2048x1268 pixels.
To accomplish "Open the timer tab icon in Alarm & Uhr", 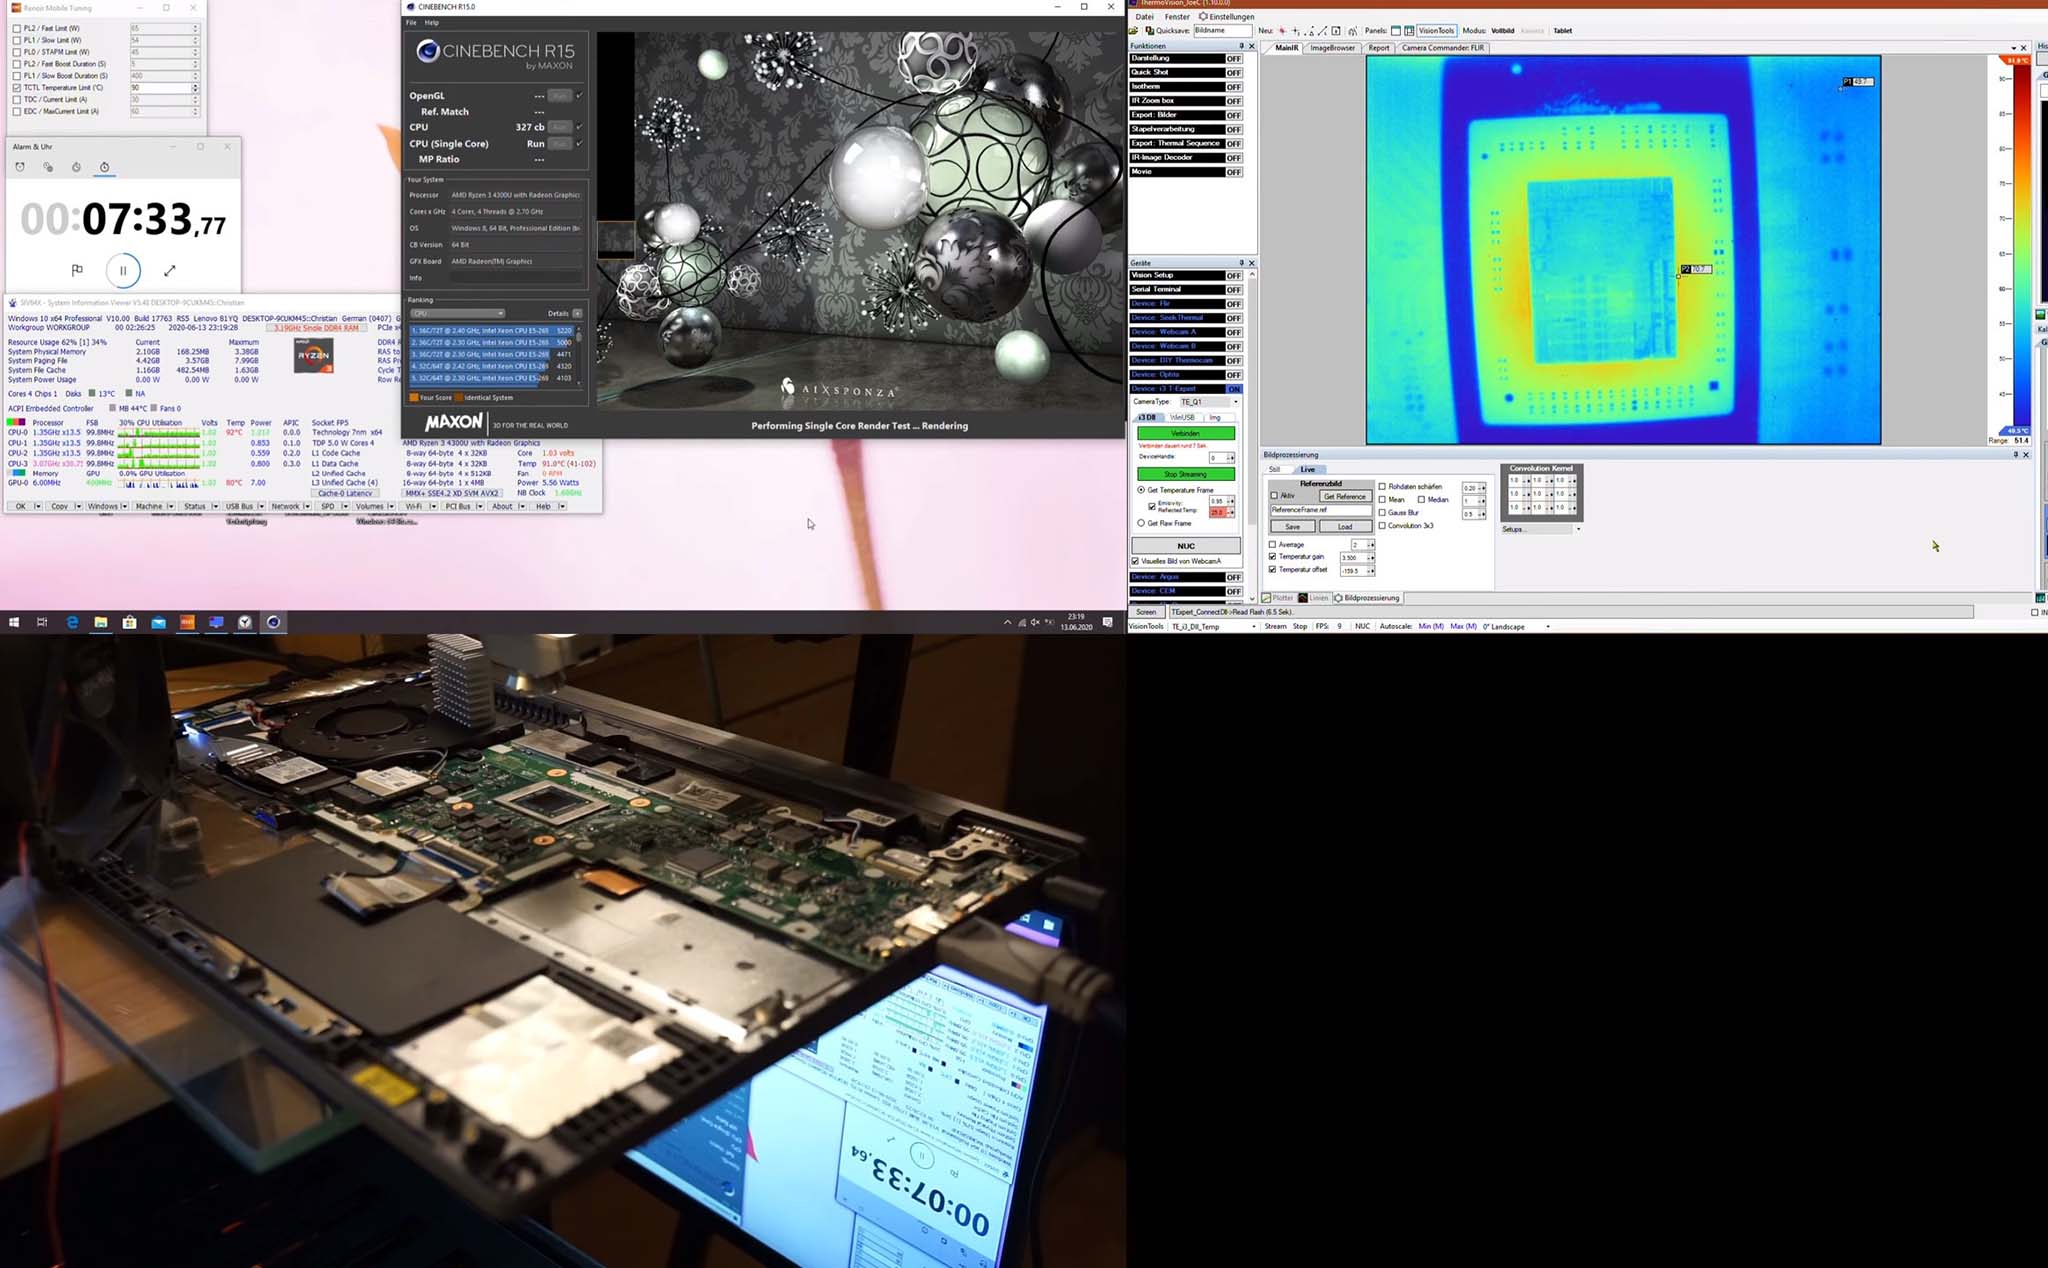I will click(76, 167).
